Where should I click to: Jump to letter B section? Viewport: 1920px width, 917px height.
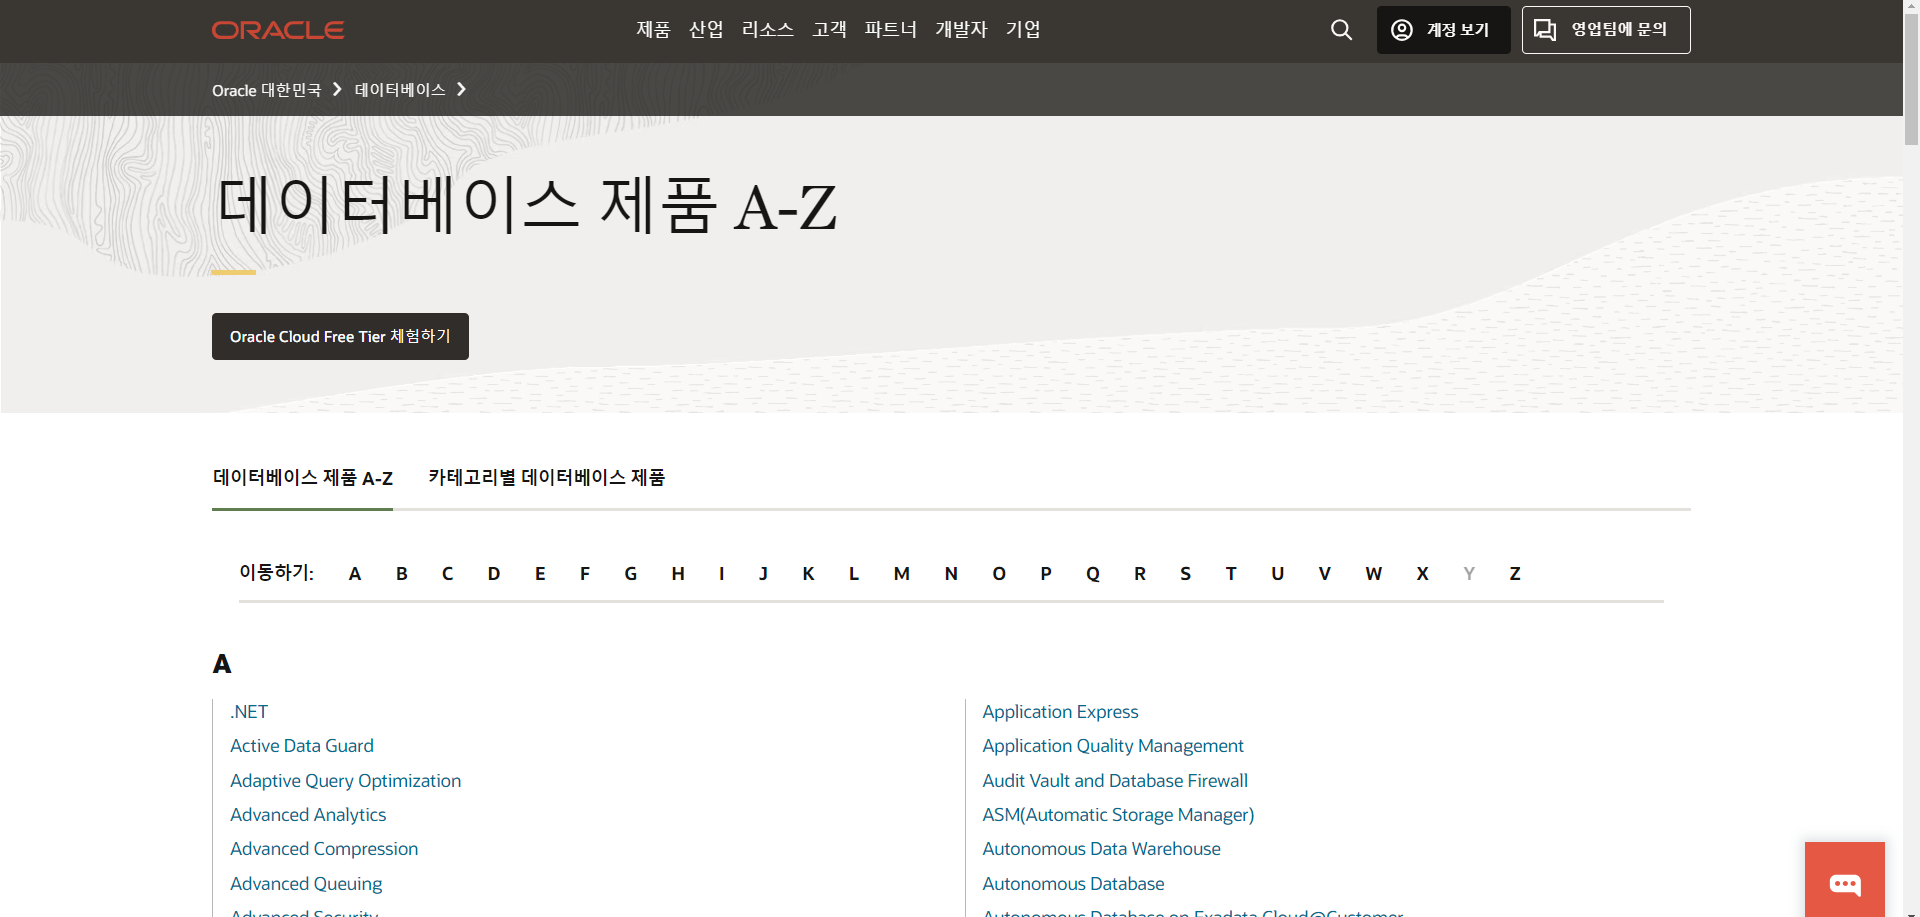[x=401, y=573]
